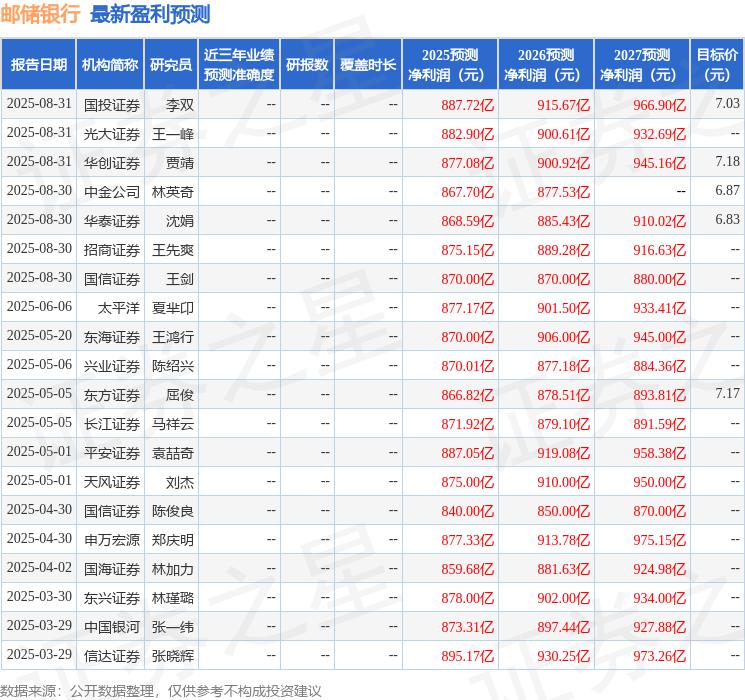745x700 pixels.
Task: Click target price 6.87
Action: point(727,190)
